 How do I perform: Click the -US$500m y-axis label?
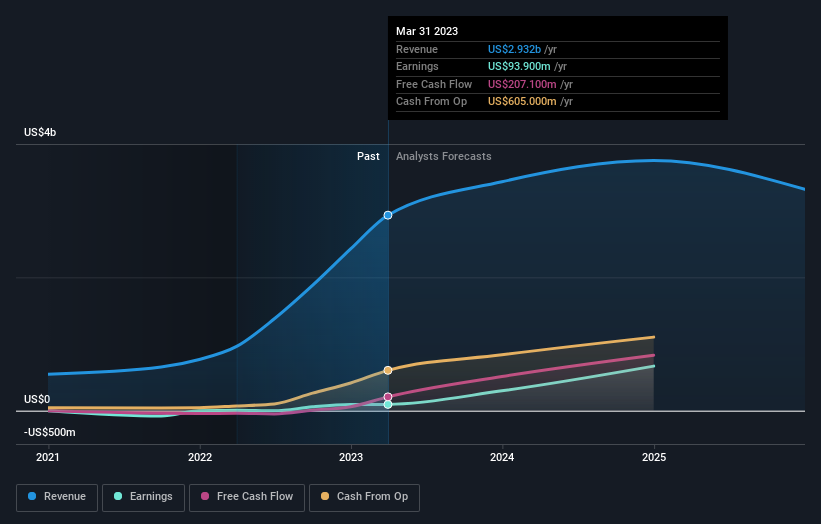click(x=50, y=432)
